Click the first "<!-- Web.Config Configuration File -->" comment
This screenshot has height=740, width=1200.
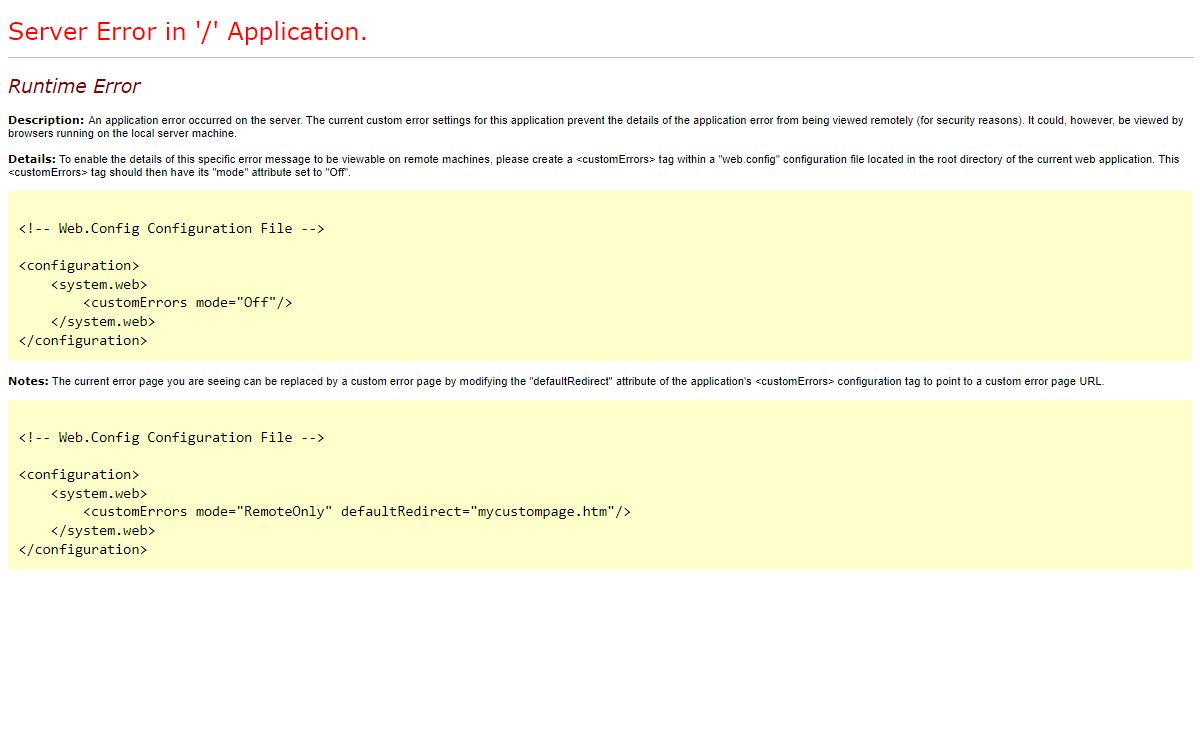point(172,228)
